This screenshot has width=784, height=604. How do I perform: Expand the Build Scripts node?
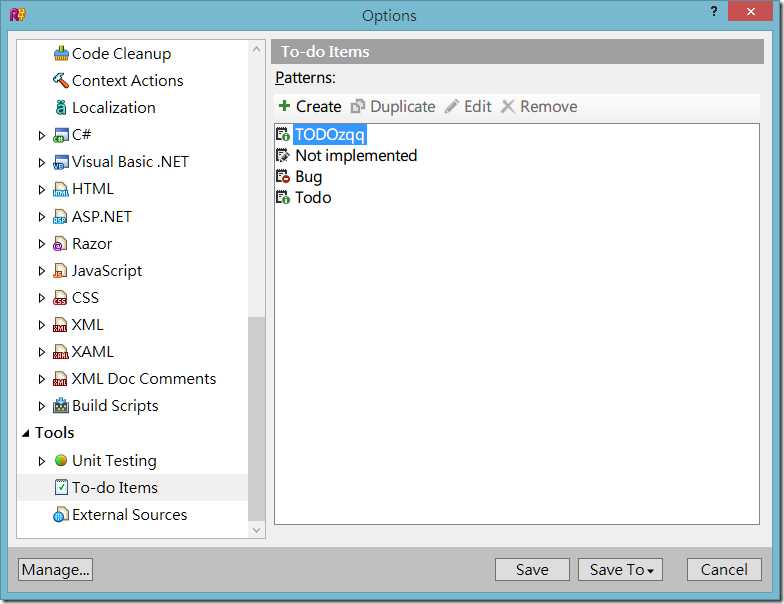pos(42,406)
